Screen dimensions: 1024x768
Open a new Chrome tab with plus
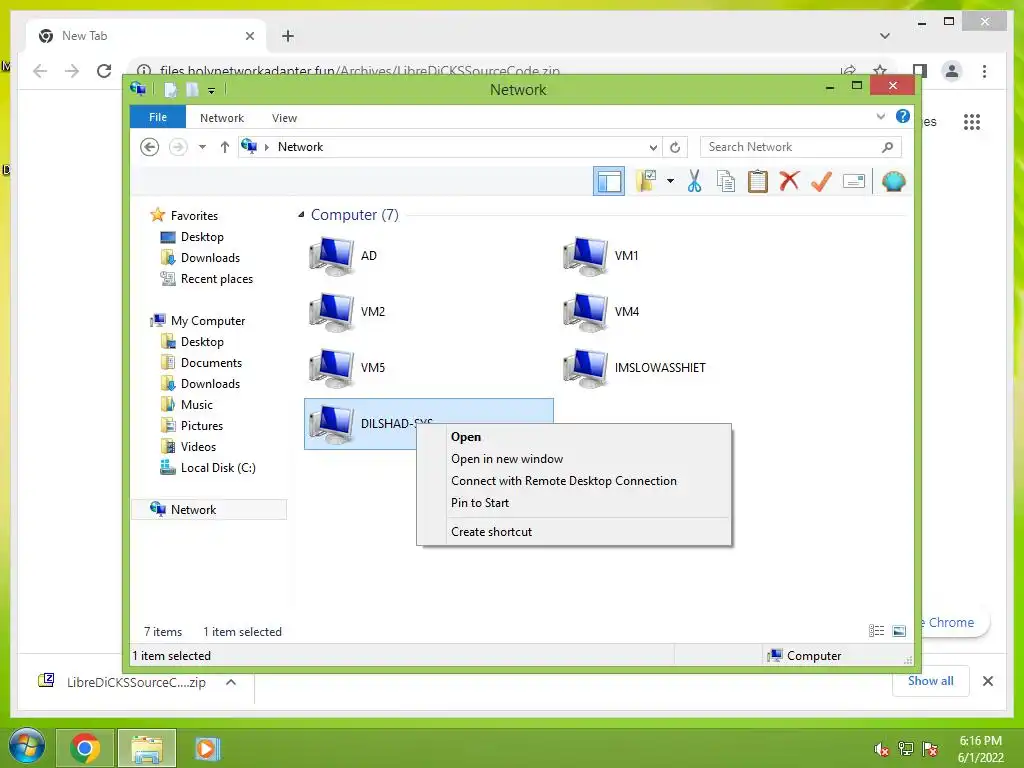coord(288,36)
